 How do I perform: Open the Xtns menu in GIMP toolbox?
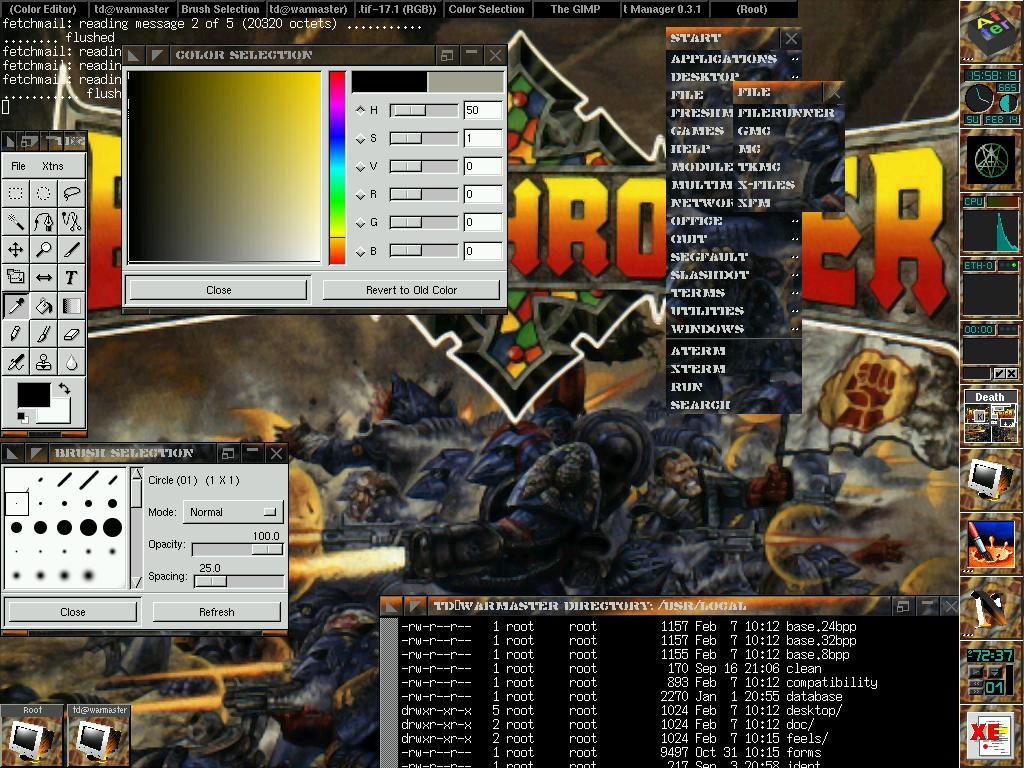pyautogui.click(x=52, y=166)
